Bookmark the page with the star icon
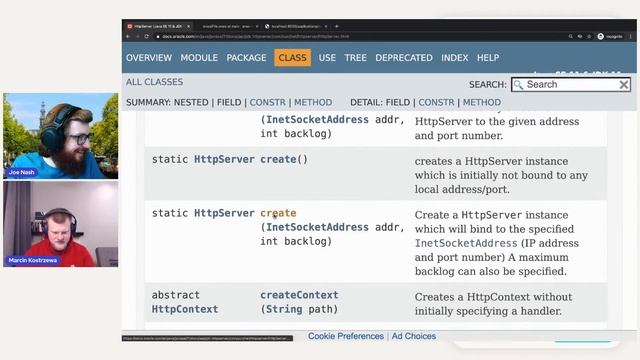 589,36
